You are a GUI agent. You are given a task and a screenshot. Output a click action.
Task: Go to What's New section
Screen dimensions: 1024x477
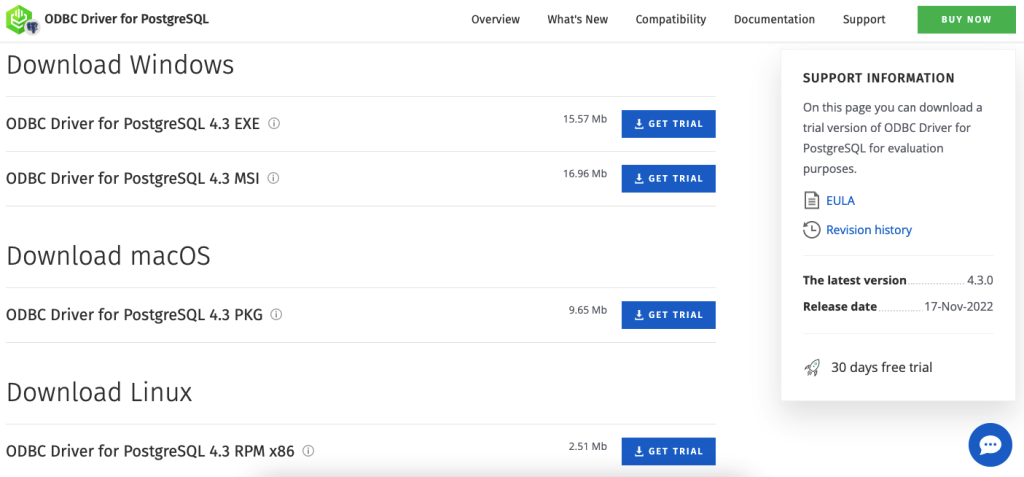coord(577,19)
